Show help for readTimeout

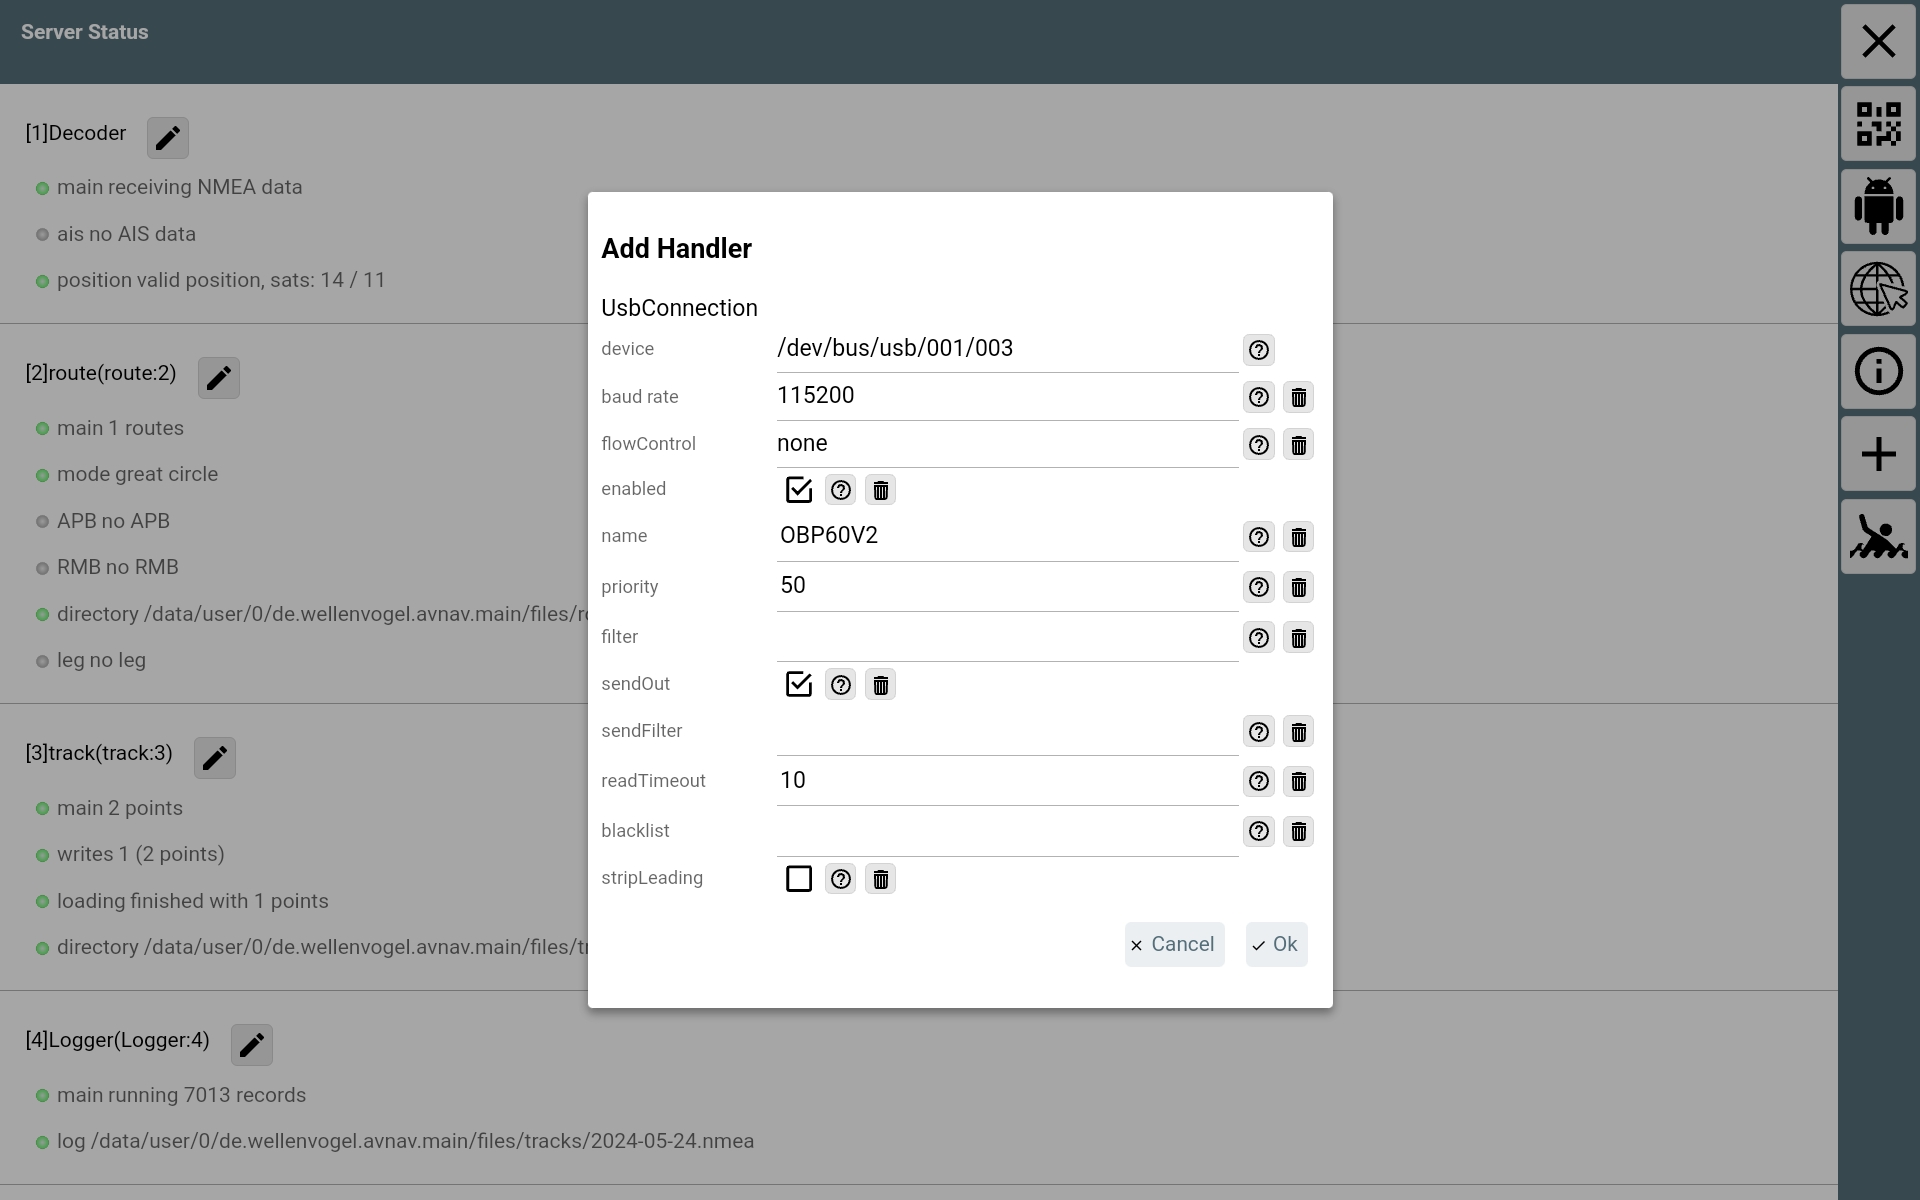1258,781
